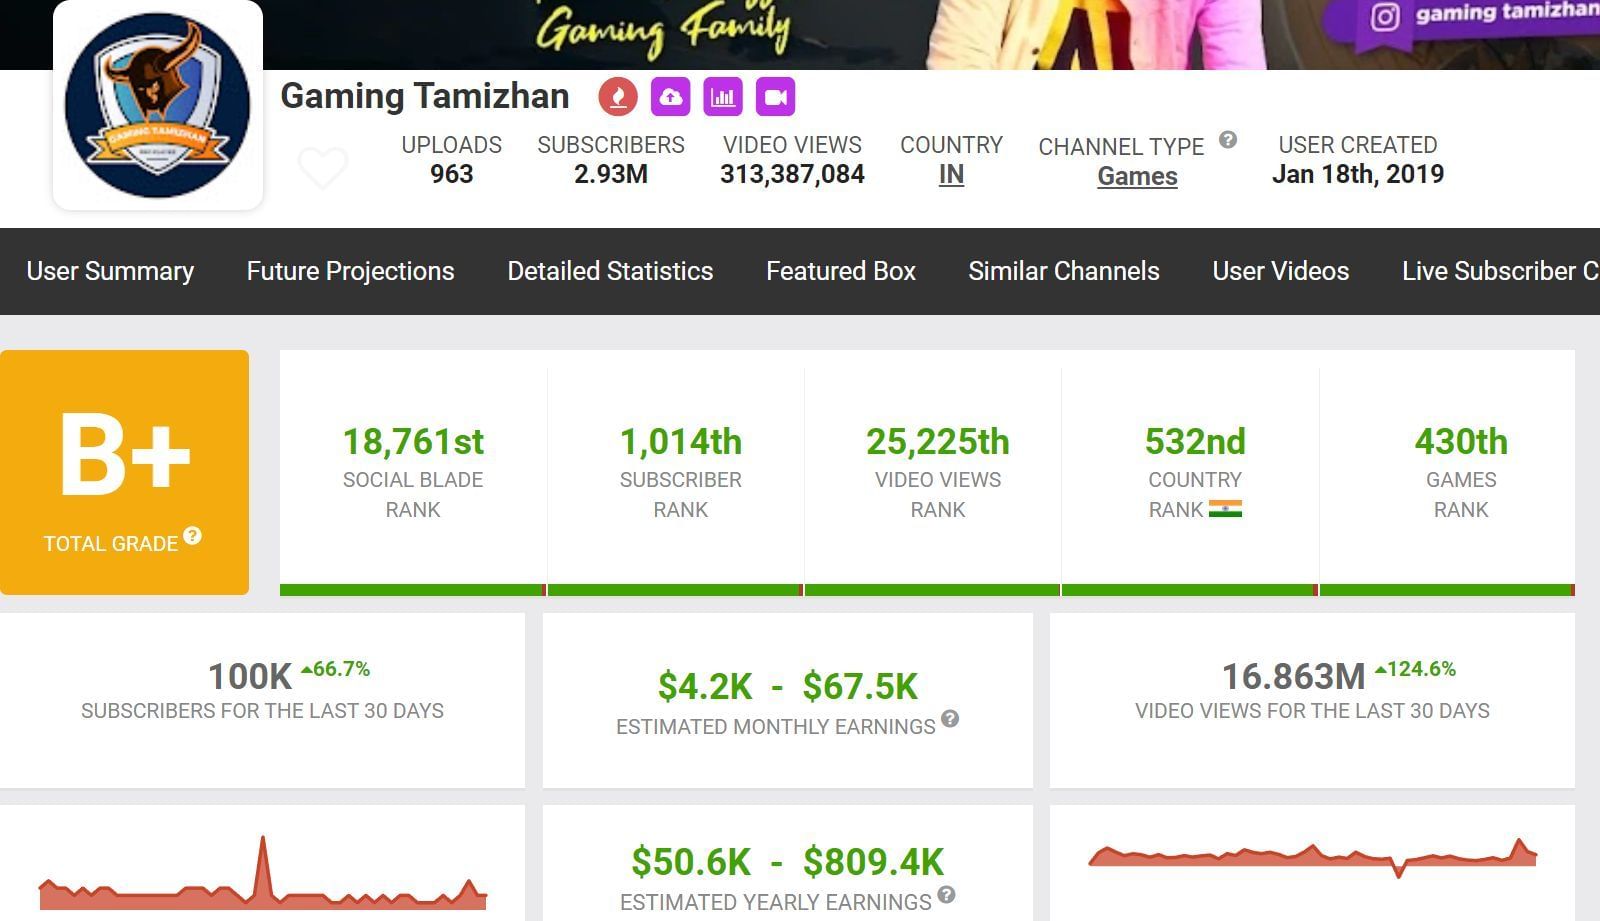Viewport: 1600px width, 921px height.
Task: Click the purple cloud upload icon
Action: click(x=670, y=97)
